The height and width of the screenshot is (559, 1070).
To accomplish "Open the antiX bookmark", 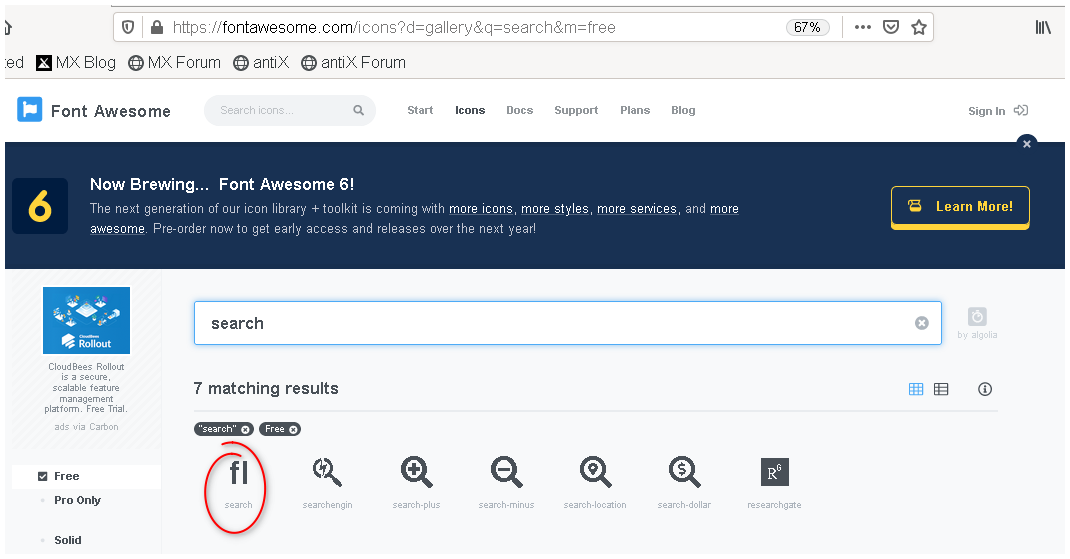I will (261, 63).
